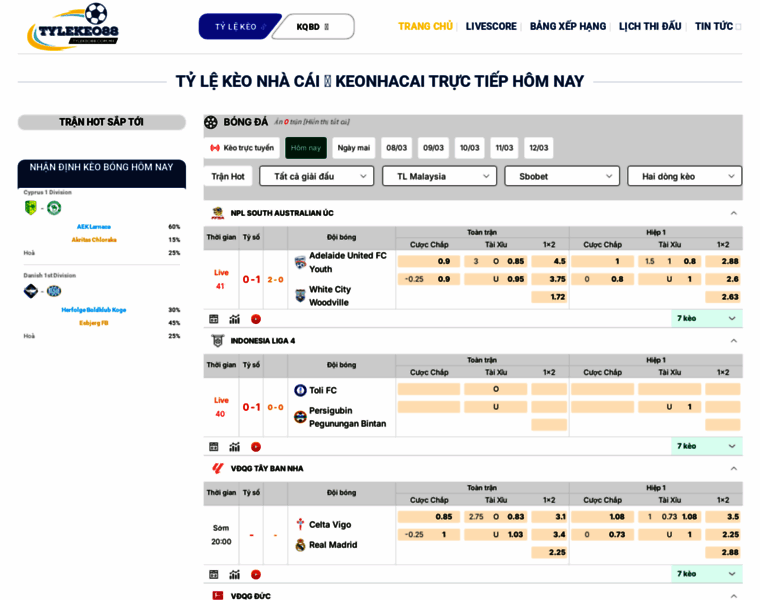760x600 pixels.
Task: Select 08/03 date button
Action: (x=396, y=148)
